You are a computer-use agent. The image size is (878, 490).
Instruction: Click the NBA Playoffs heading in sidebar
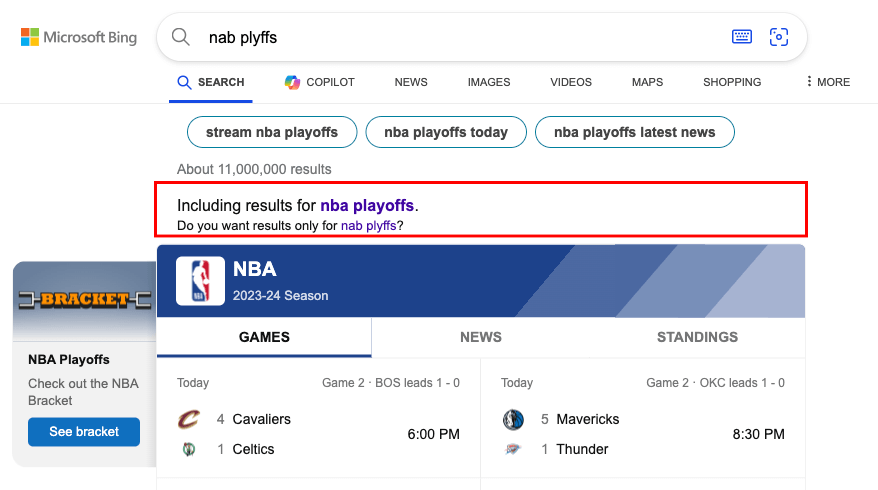point(69,360)
